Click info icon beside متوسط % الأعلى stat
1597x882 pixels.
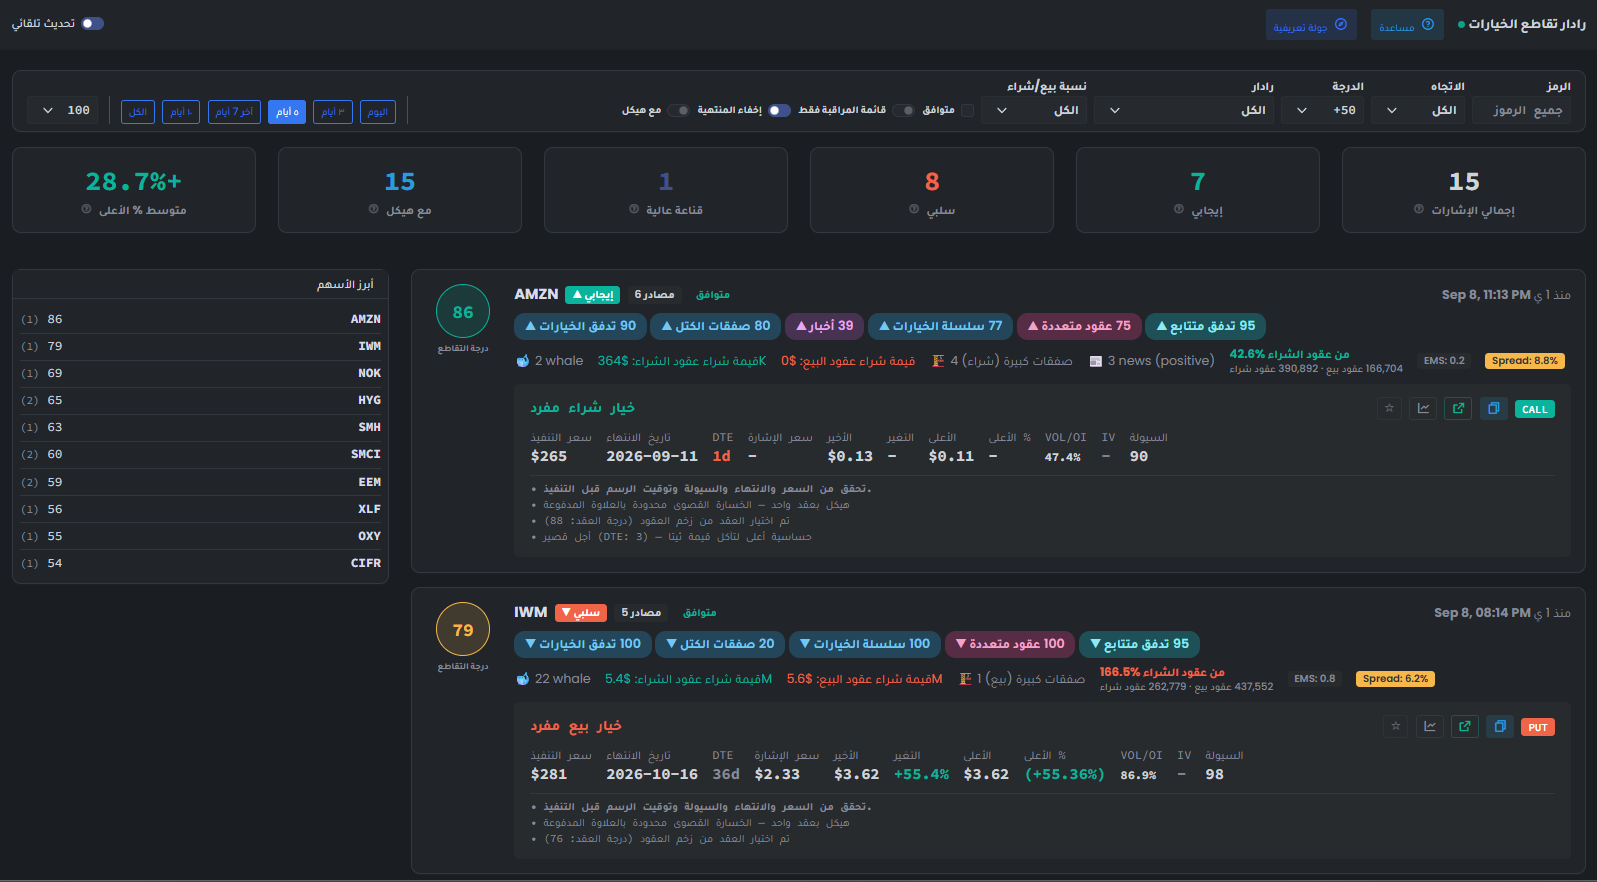point(86,209)
